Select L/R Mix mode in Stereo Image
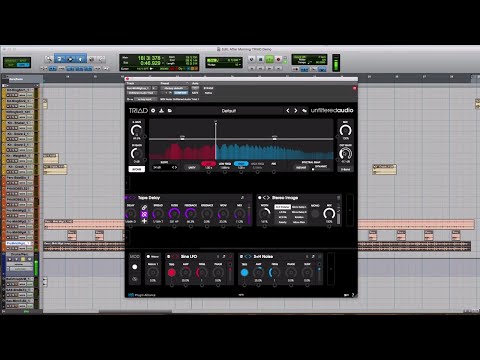The width and height of the screenshot is (480, 360). coord(283,212)
